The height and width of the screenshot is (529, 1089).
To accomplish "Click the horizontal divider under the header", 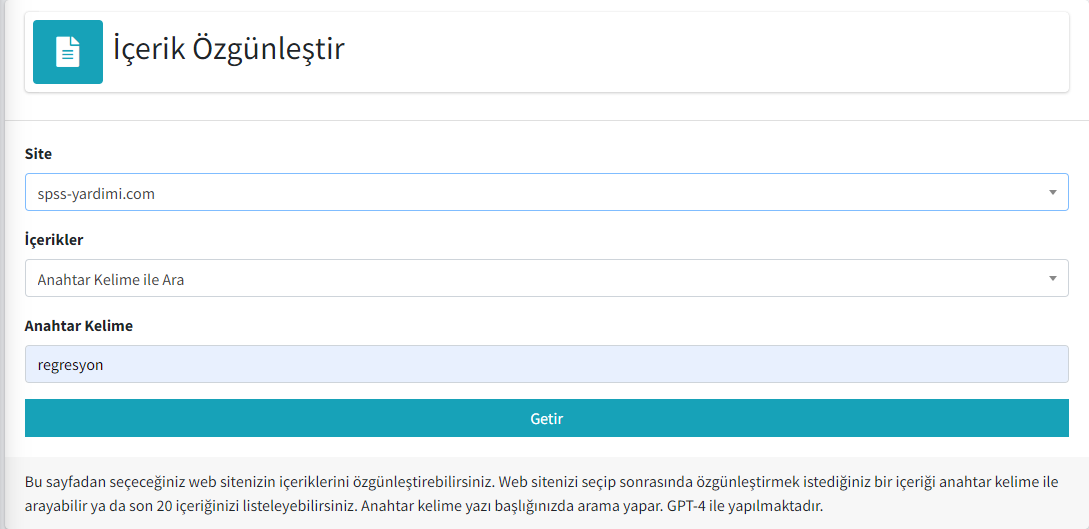I will click(x=547, y=121).
